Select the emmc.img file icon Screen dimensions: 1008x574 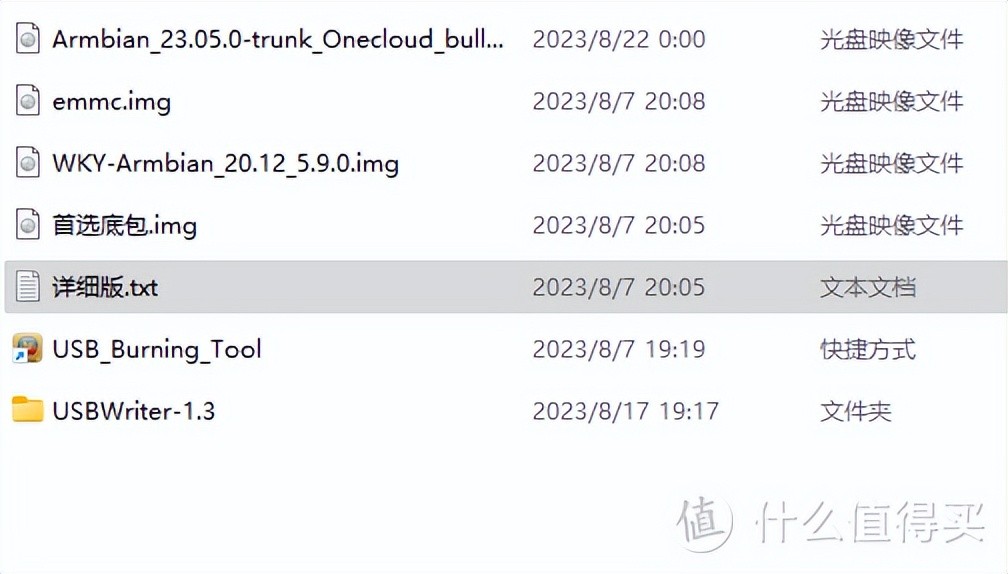(28, 101)
